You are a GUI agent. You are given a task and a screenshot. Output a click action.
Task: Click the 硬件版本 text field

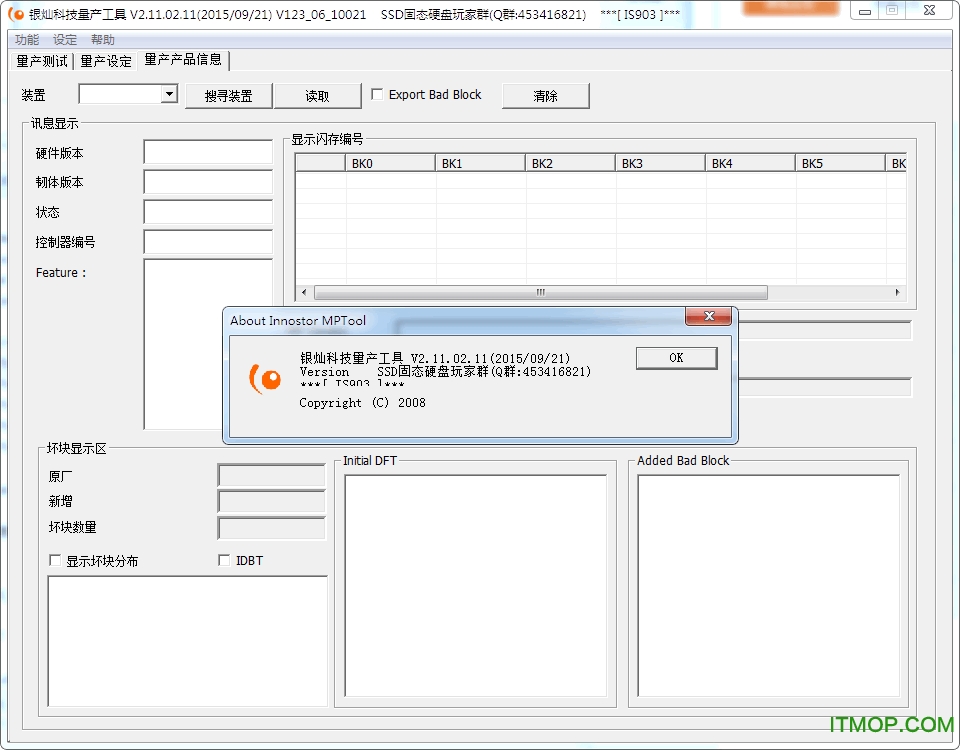tap(208, 152)
